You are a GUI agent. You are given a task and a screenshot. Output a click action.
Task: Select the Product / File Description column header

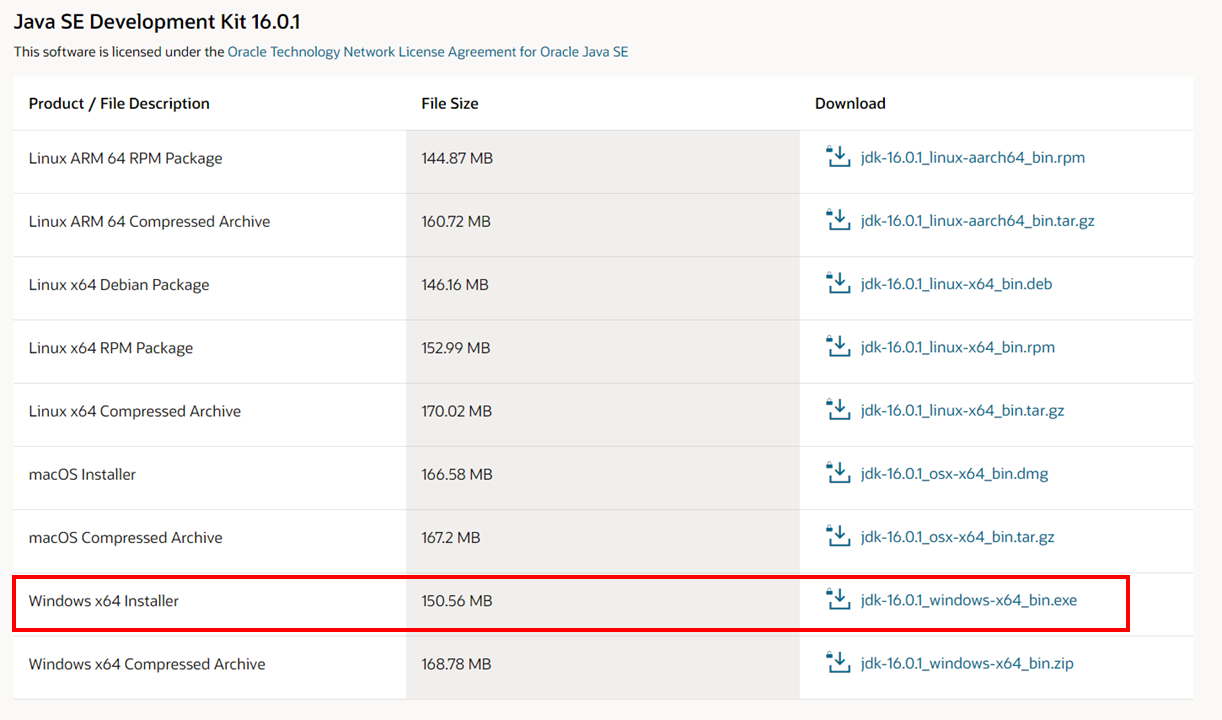pos(119,104)
